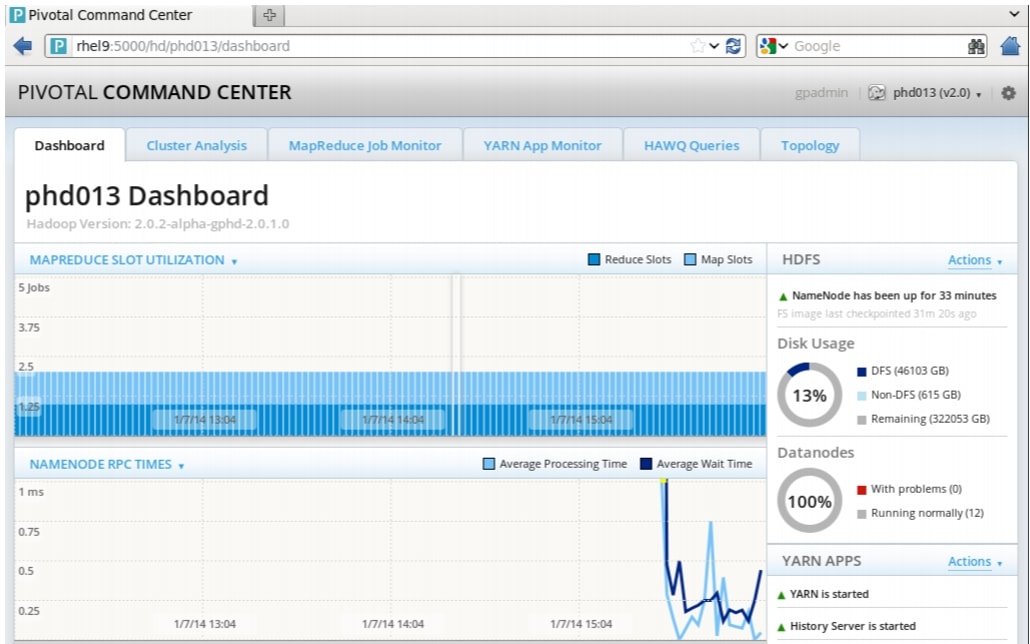Click the Pivotal favicon in address bar
Screen dimensions: 1030x644
(59, 46)
